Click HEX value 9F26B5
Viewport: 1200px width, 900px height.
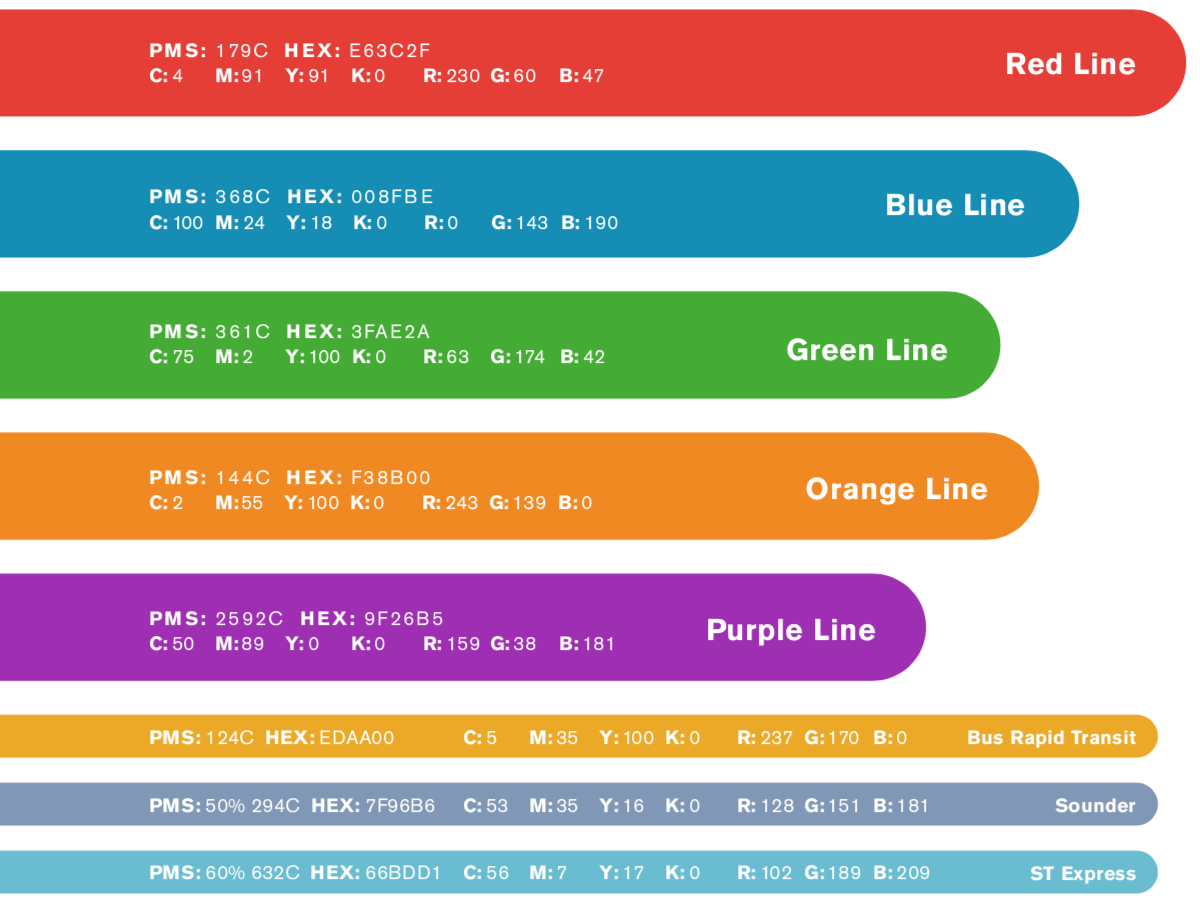point(404,619)
